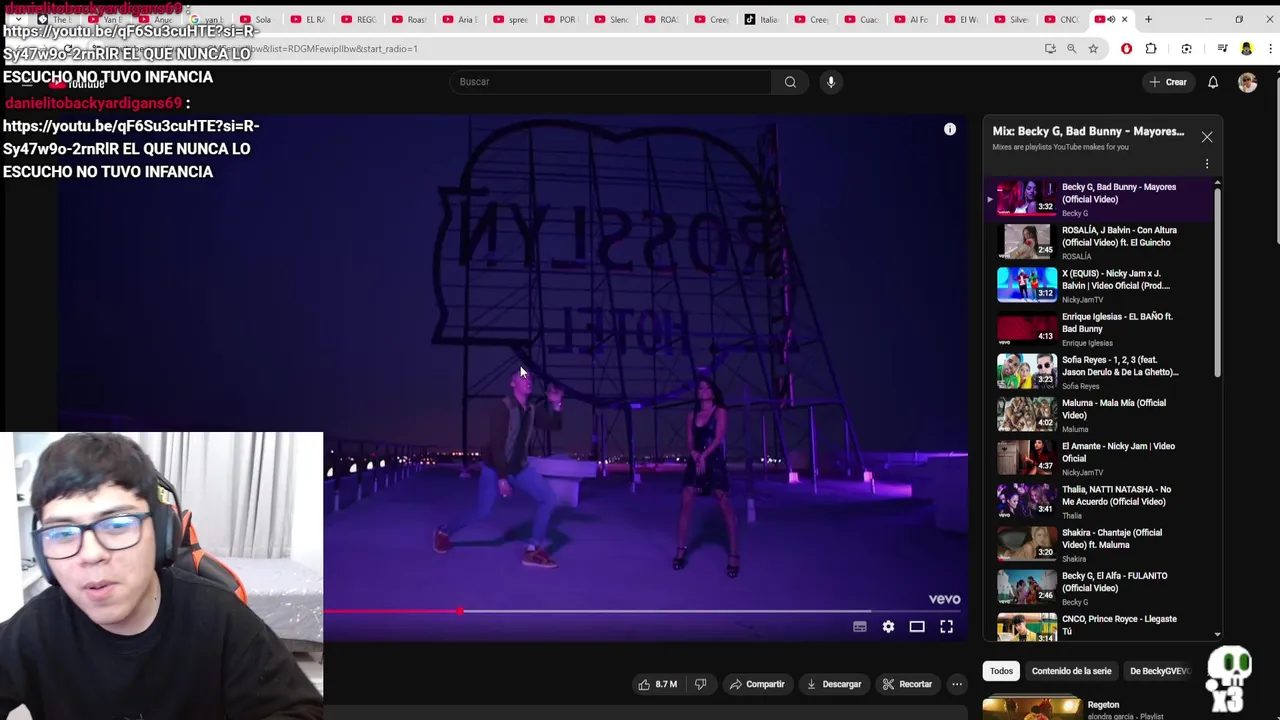This screenshot has width=1280, height=720.
Task: Open the zoom magnifier in address bar
Action: pos(1071,48)
